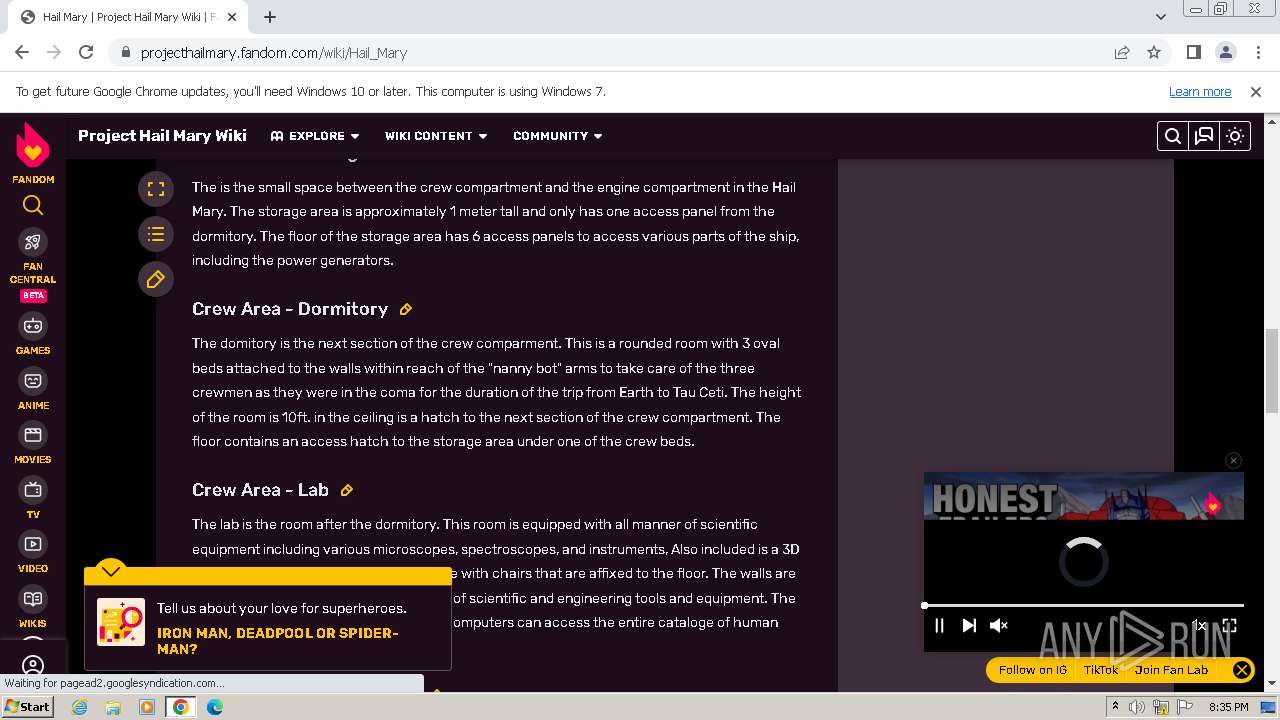
Task: Go to Anime in the Fandom sidebar
Action: [33, 390]
